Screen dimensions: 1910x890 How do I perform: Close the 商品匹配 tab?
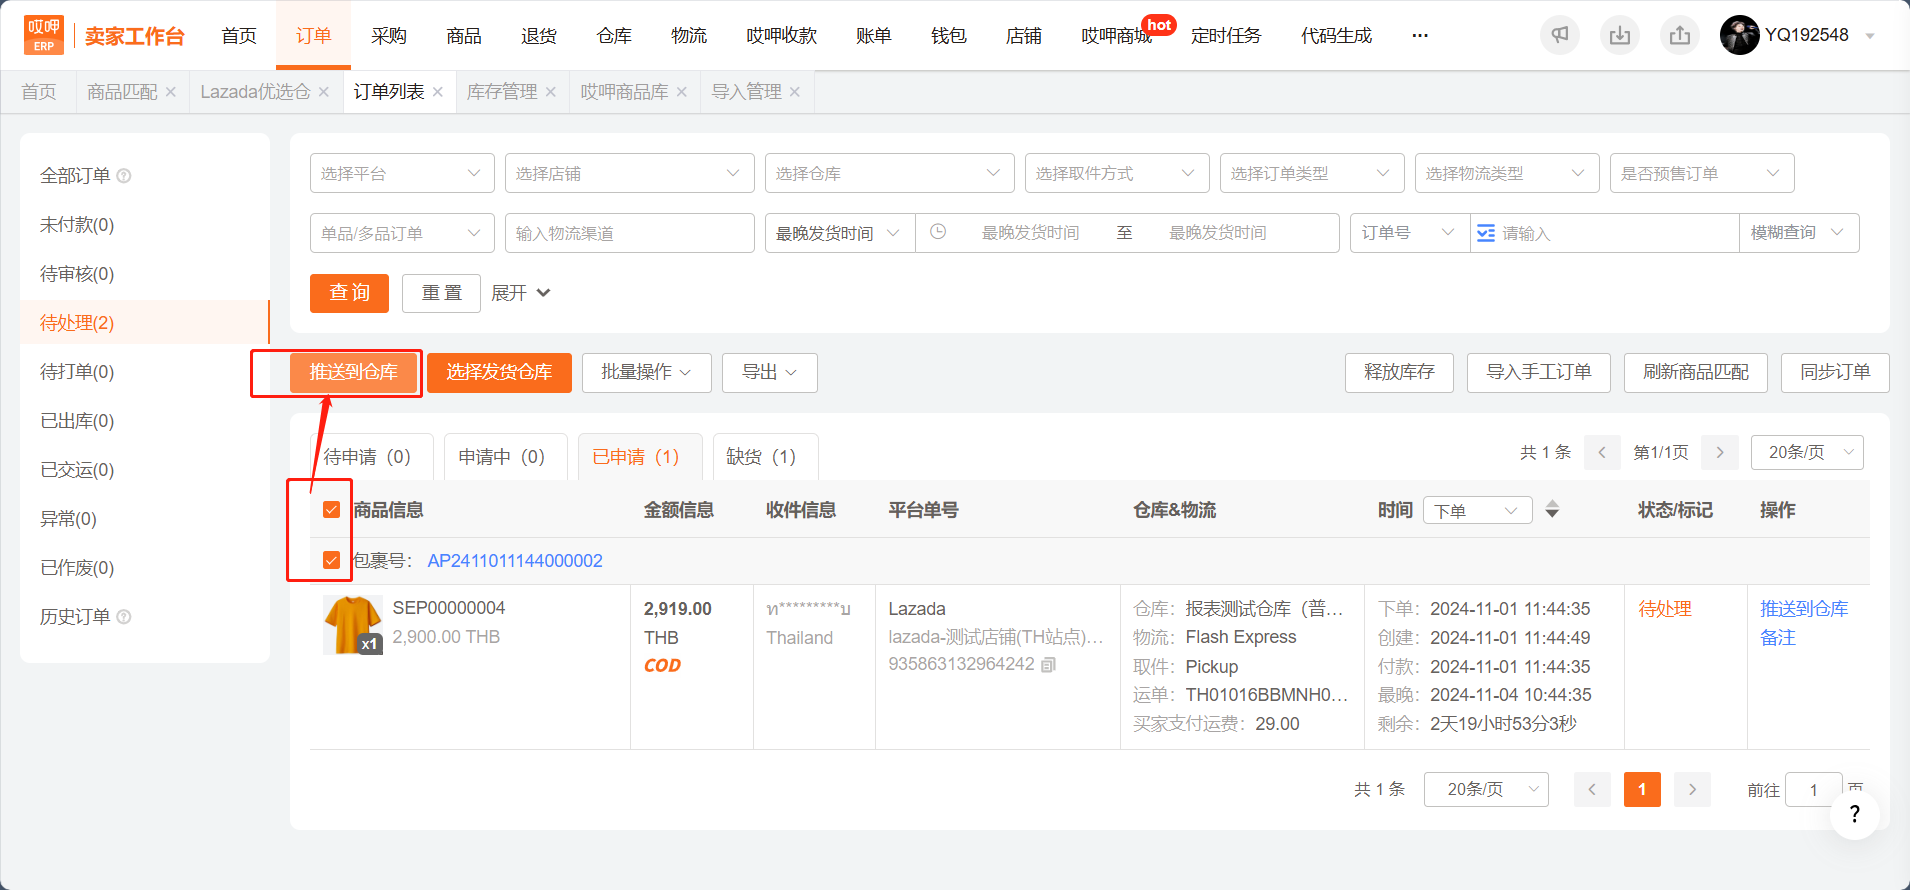(x=171, y=92)
